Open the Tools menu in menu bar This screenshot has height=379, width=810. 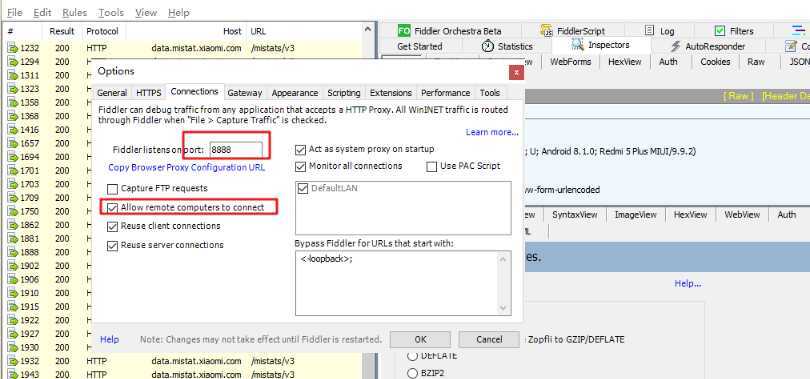[x=111, y=12]
